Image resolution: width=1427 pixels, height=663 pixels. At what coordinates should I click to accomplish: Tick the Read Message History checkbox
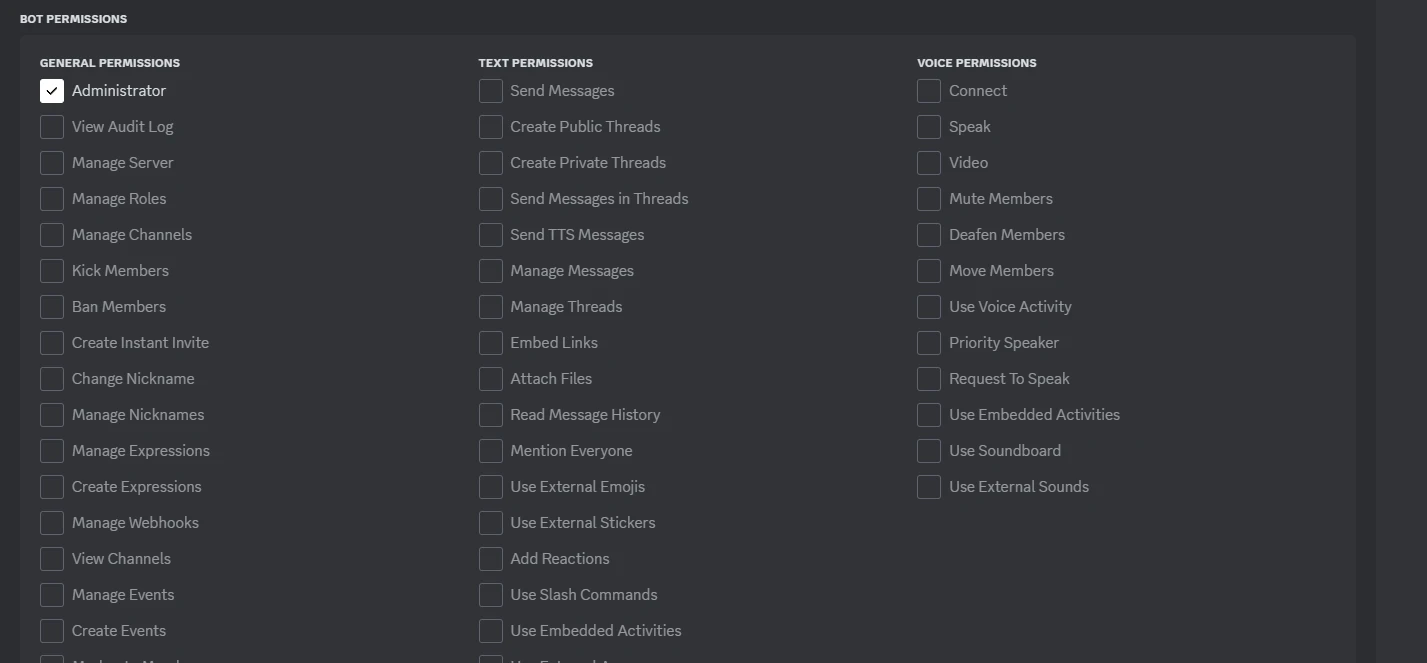tap(491, 415)
